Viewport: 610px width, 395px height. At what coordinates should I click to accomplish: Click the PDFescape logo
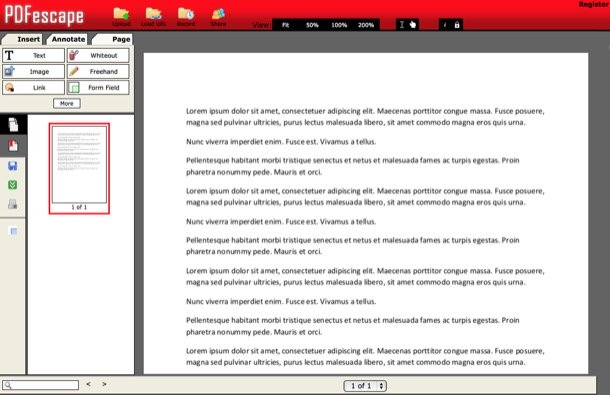[44, 16]
